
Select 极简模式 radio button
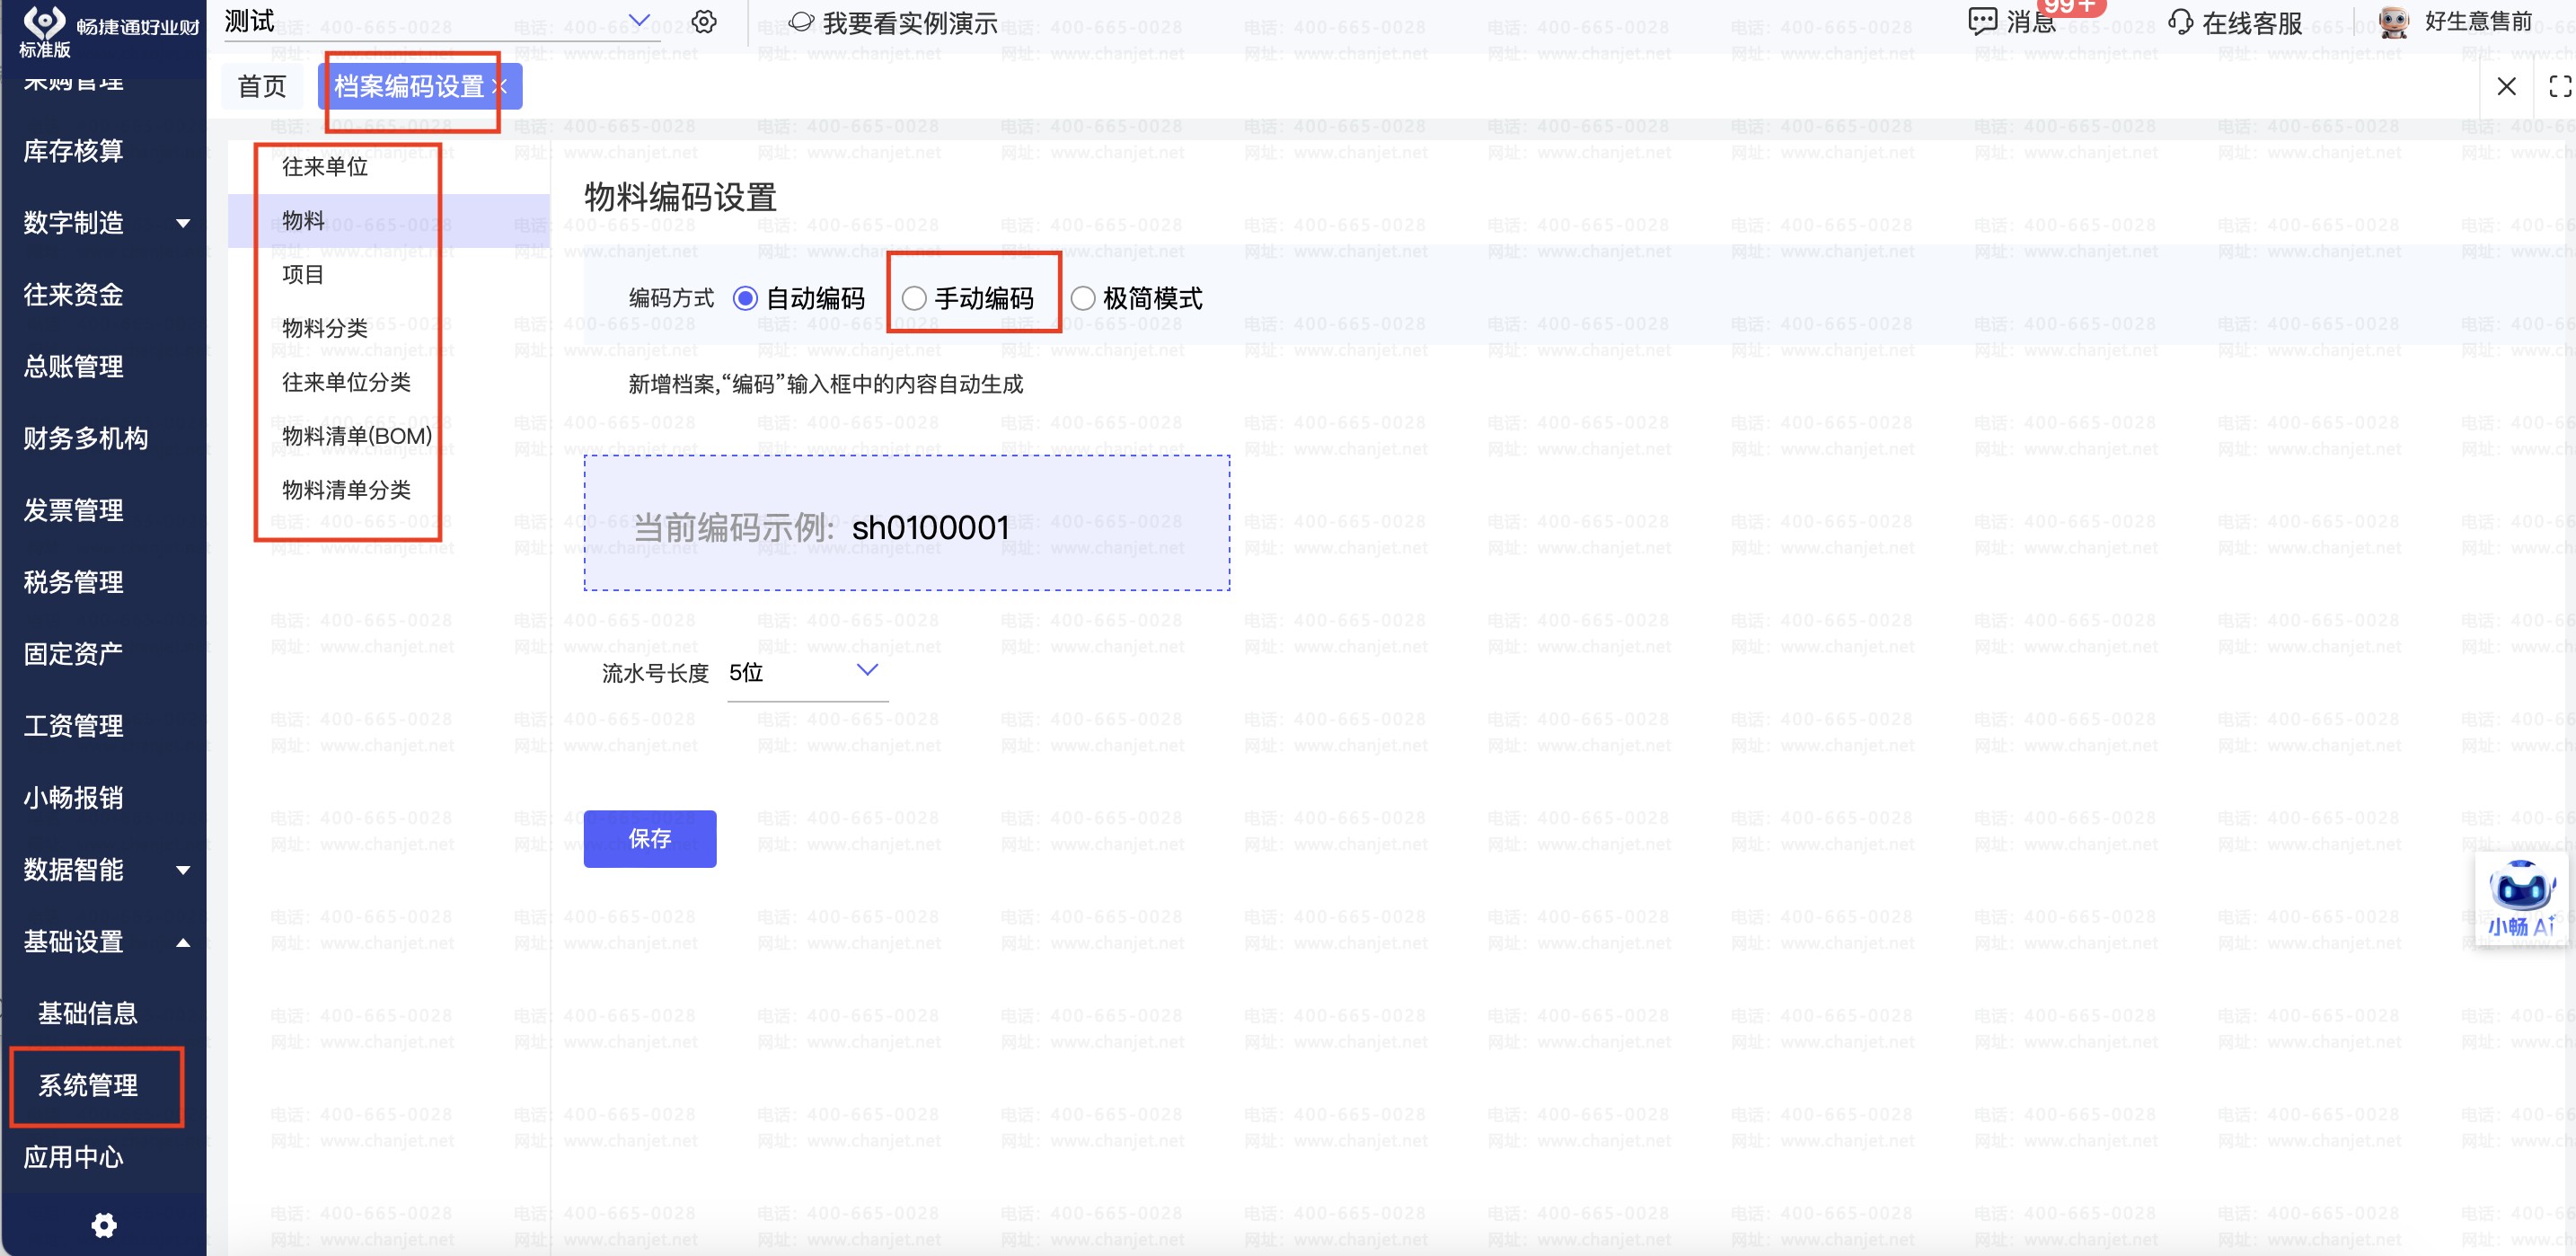[x=1082, y=298]
